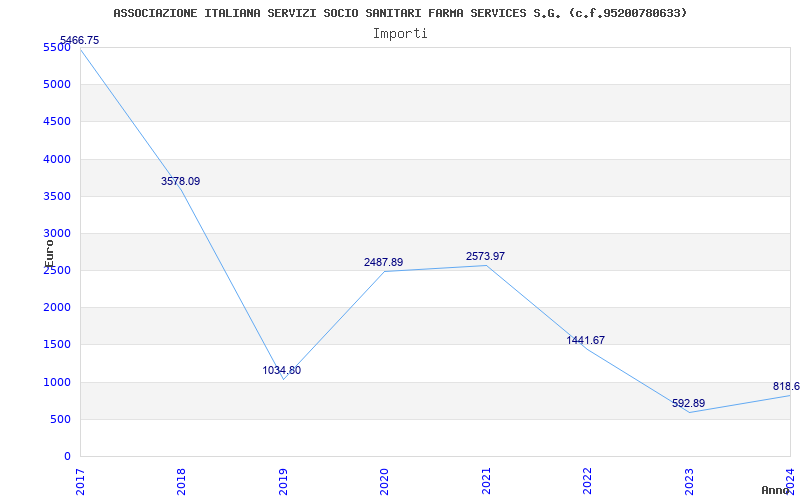Click the Associazione Italiana chart title
Image resolution: width=800 pixels, height=500 pixels.
[400, 13]
